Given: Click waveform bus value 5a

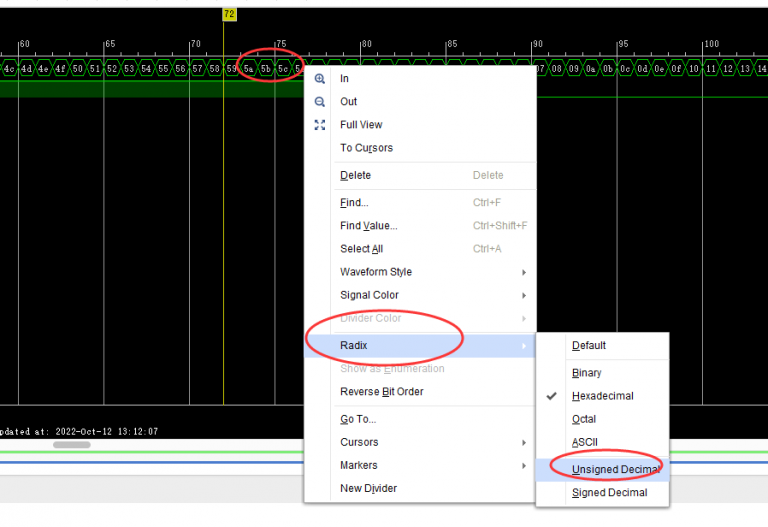Looking at the screenshot, I should (248, 68).
